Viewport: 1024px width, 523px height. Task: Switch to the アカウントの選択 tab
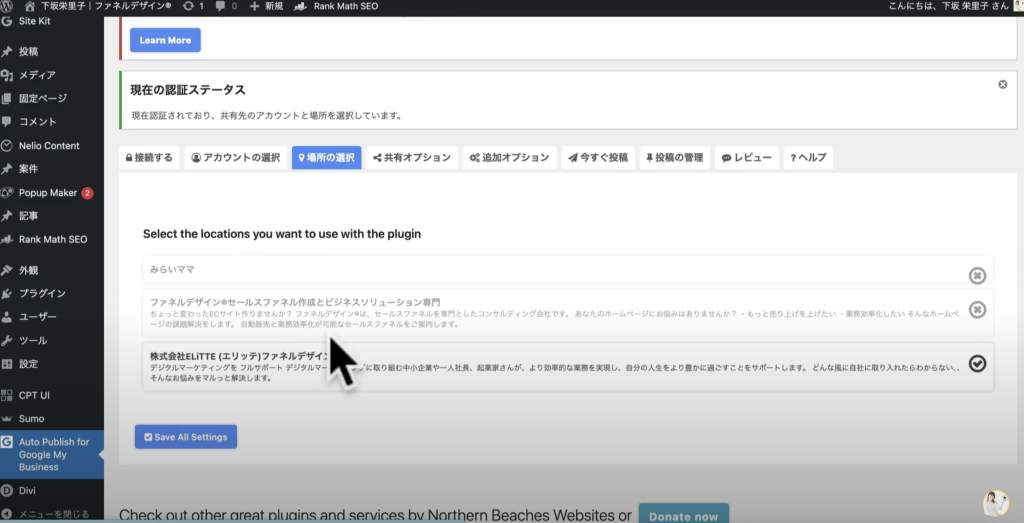pyautogui.click(x=235, y=158)
